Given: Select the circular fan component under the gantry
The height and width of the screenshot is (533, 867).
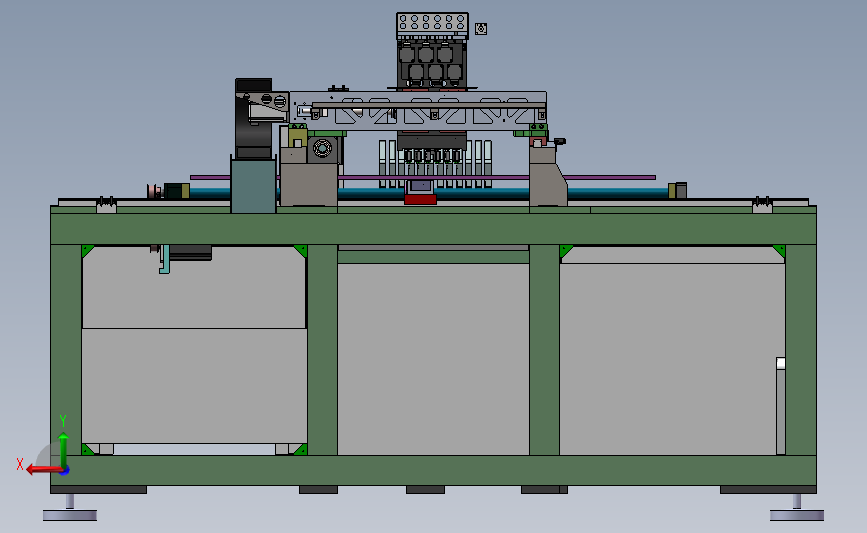Looking at the screenshot, I should pyautogui.click(x=322, y=148).
